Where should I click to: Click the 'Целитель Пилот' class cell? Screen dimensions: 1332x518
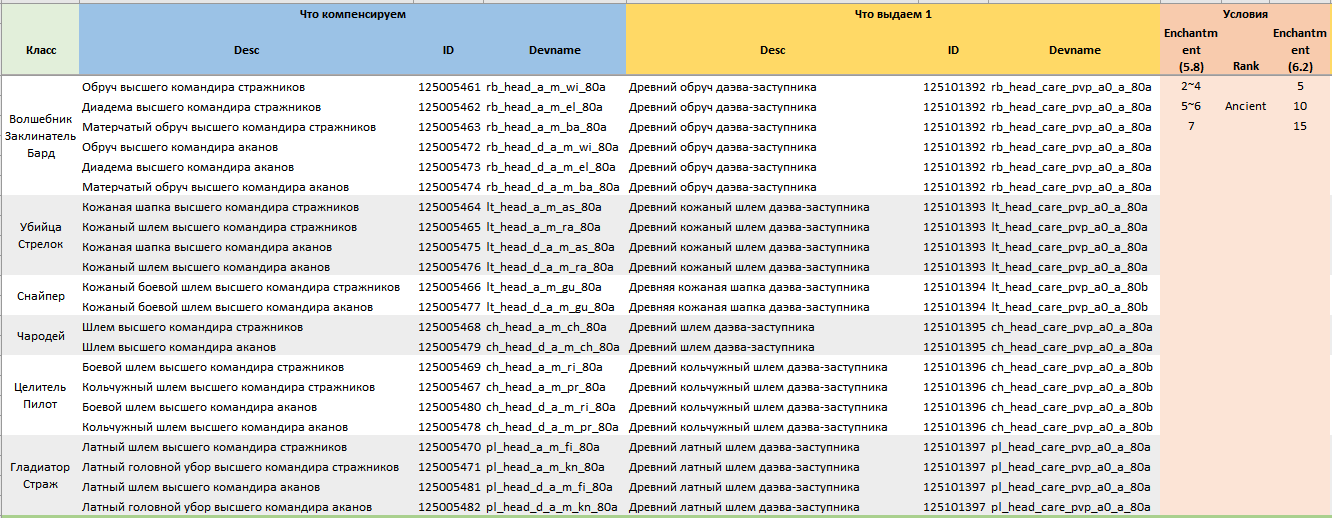coord(41,396)
